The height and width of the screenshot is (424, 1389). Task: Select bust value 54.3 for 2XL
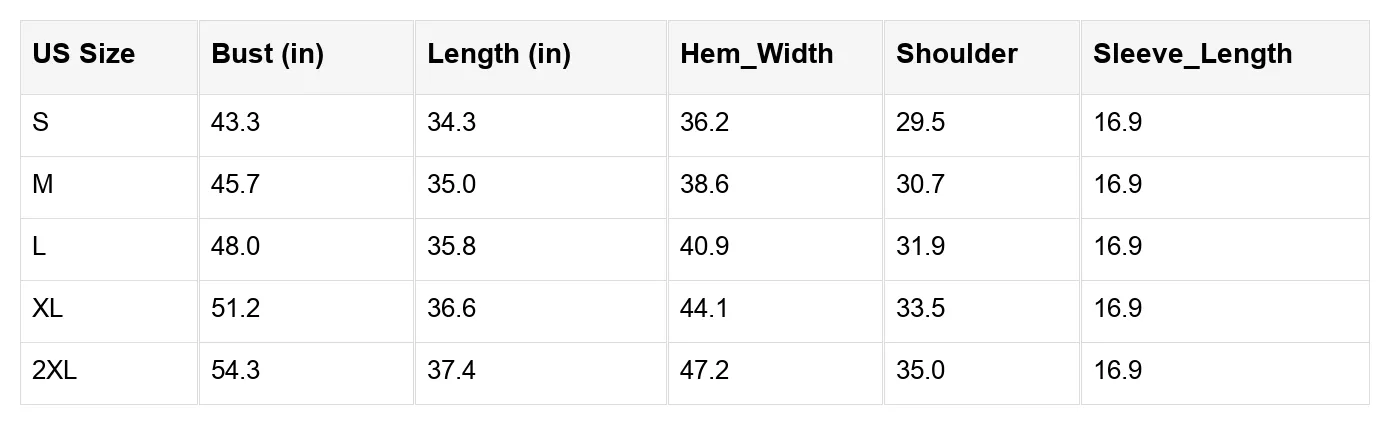(x=235, y=371)
